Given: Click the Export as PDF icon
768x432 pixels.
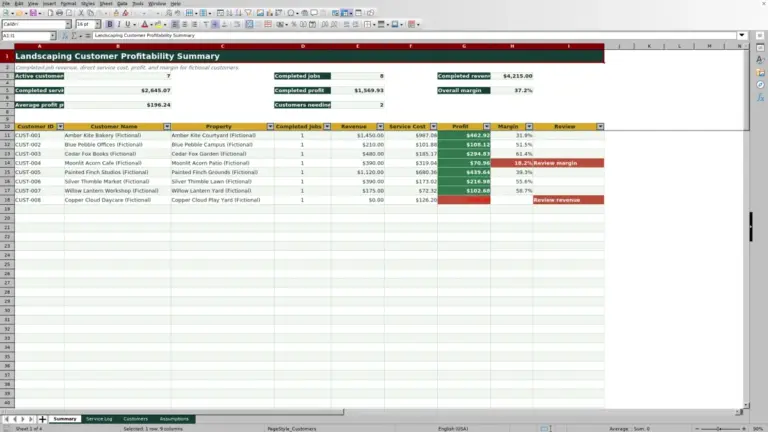Looking at the screenshot, I should (x=50, y=13).
